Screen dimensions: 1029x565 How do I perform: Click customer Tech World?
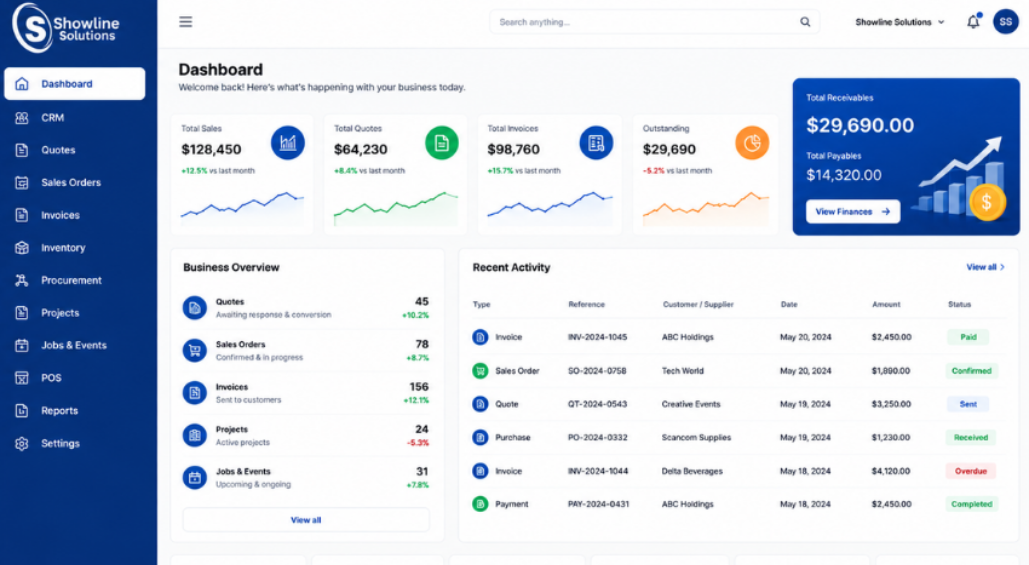(682, 371)
